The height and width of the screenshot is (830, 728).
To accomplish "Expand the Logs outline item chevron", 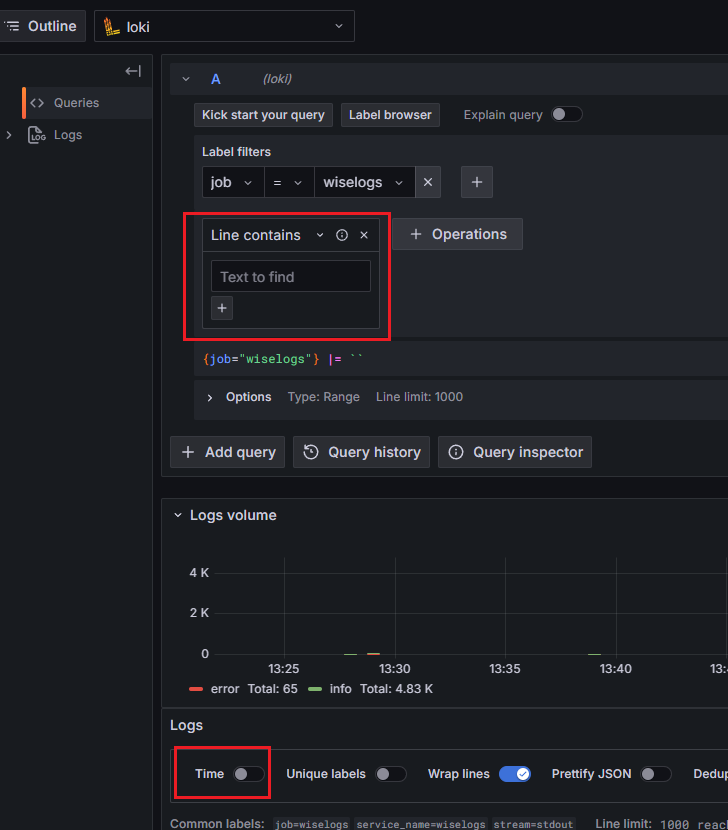I will point(9,135).
